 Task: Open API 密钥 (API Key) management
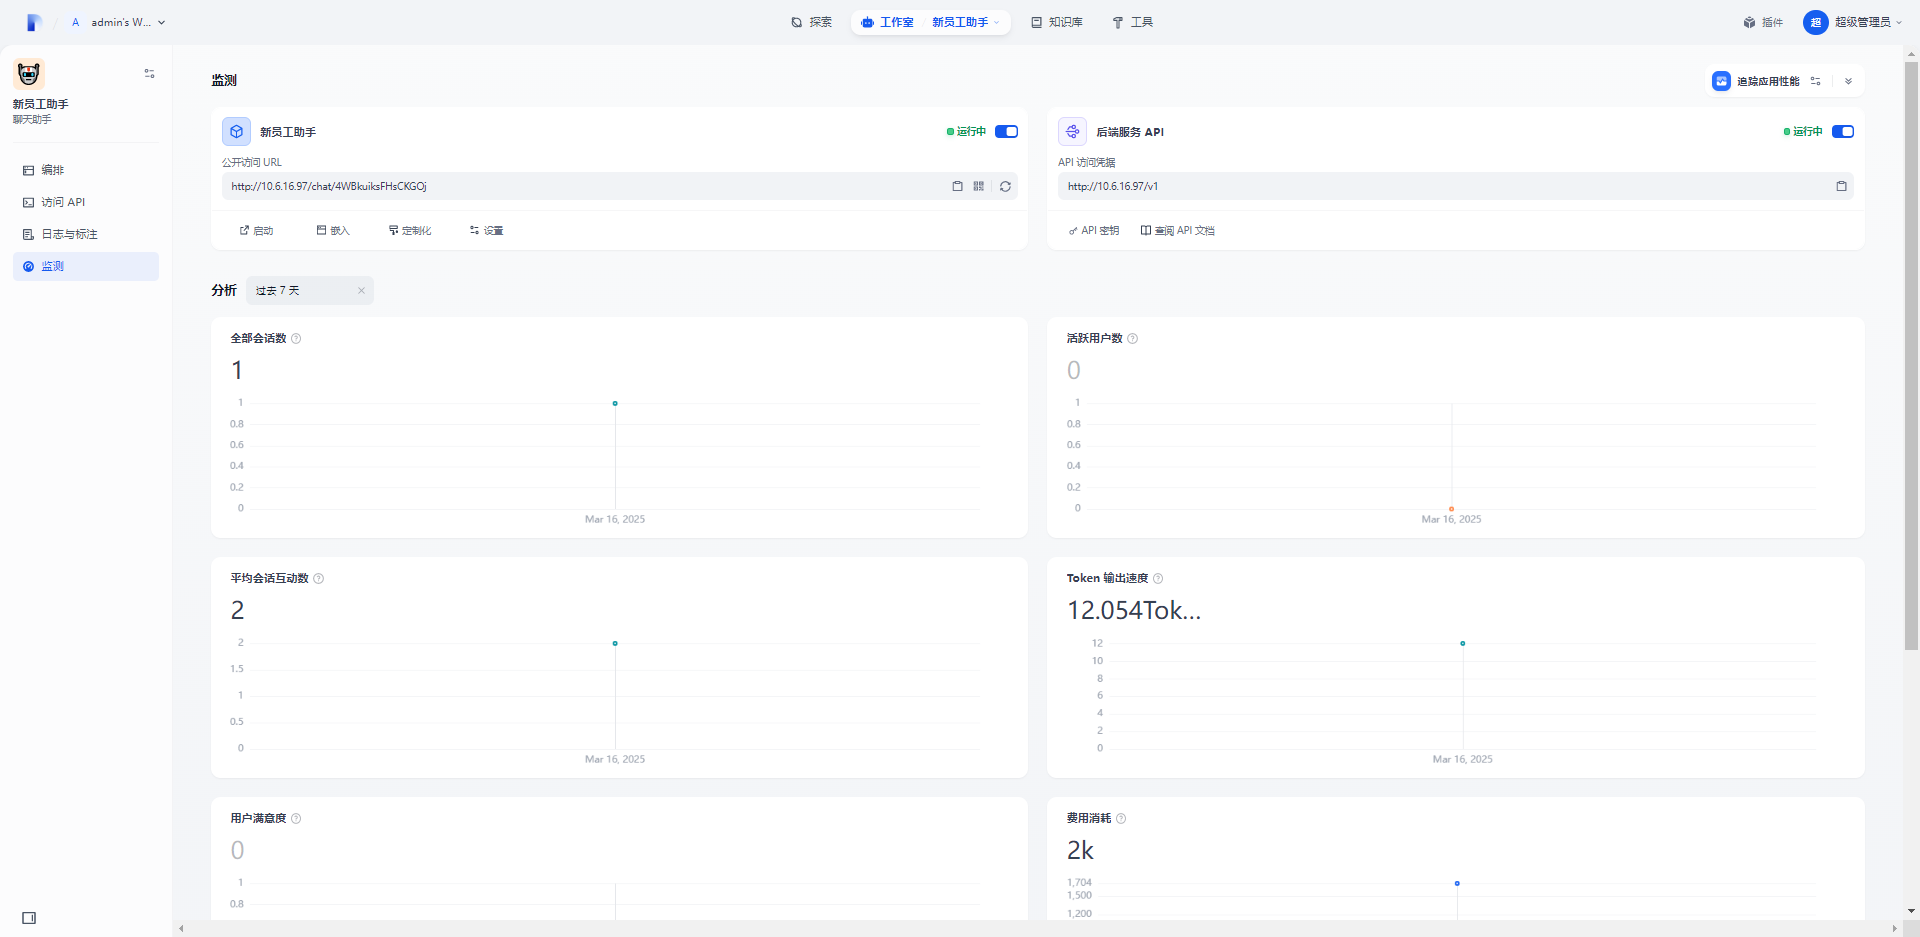pos(1094,230)
